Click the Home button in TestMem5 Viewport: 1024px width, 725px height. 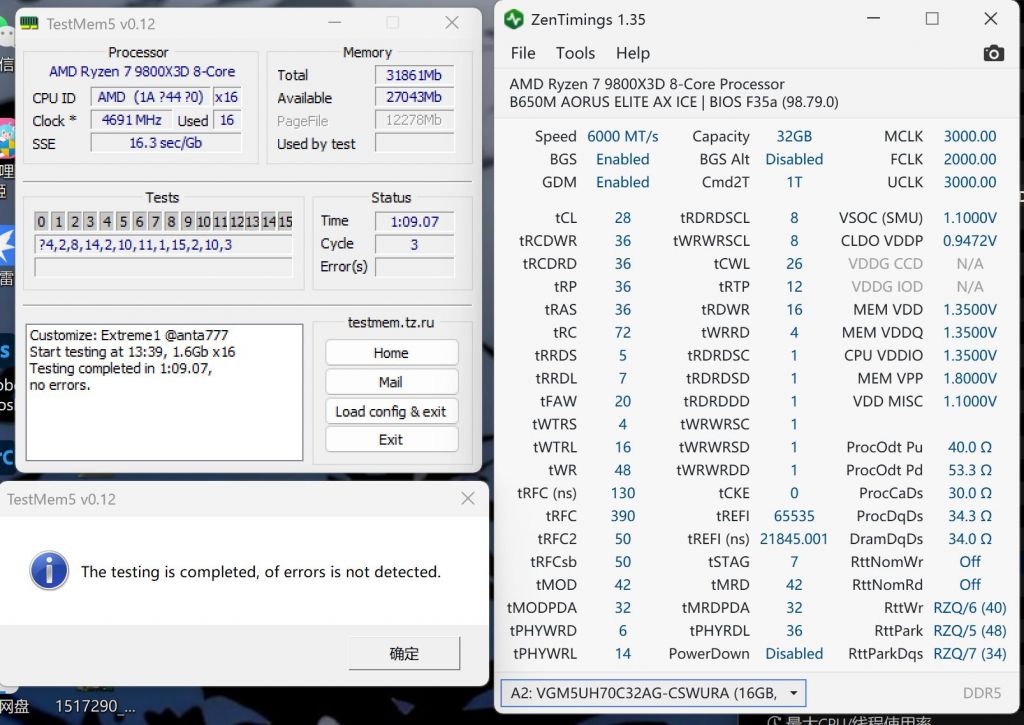coord(391,353)
